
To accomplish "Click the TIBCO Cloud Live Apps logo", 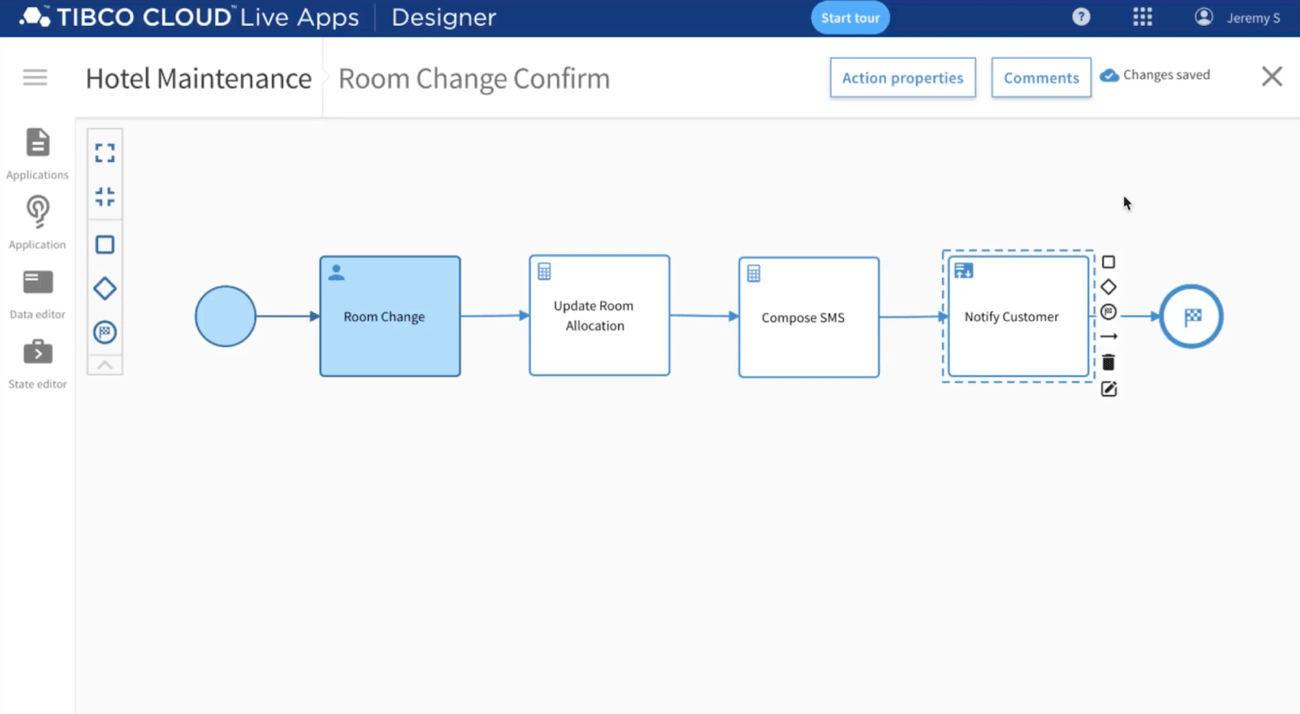I will click(x=189, y=17).
